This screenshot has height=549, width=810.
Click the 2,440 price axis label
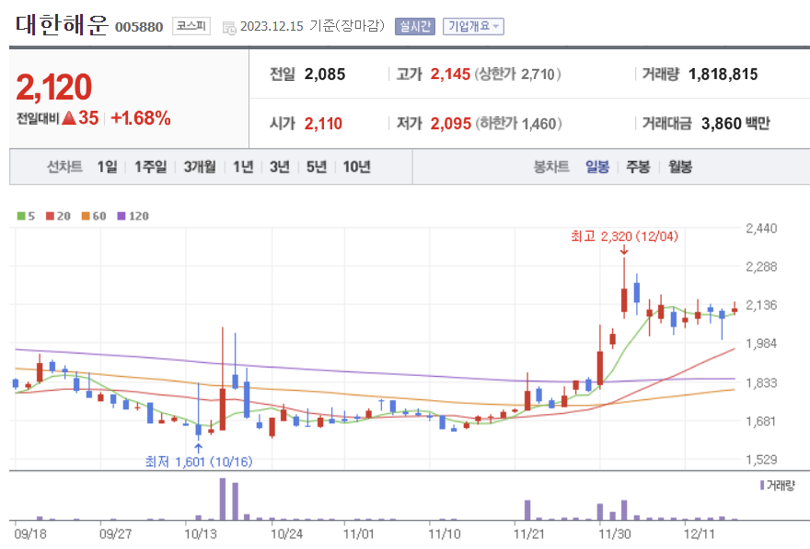761,228
